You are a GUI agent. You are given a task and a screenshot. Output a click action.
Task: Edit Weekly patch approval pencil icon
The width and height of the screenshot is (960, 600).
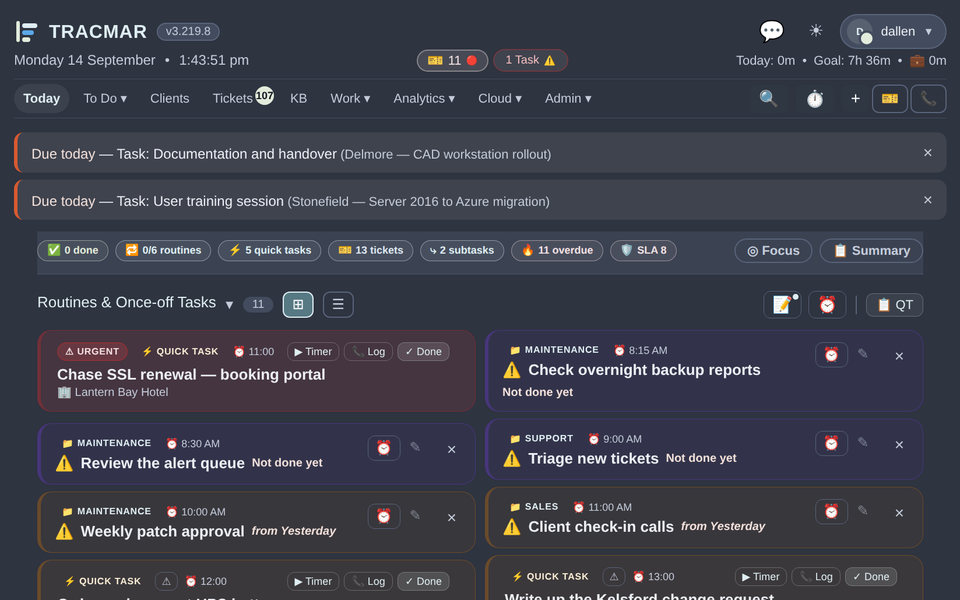415,515
